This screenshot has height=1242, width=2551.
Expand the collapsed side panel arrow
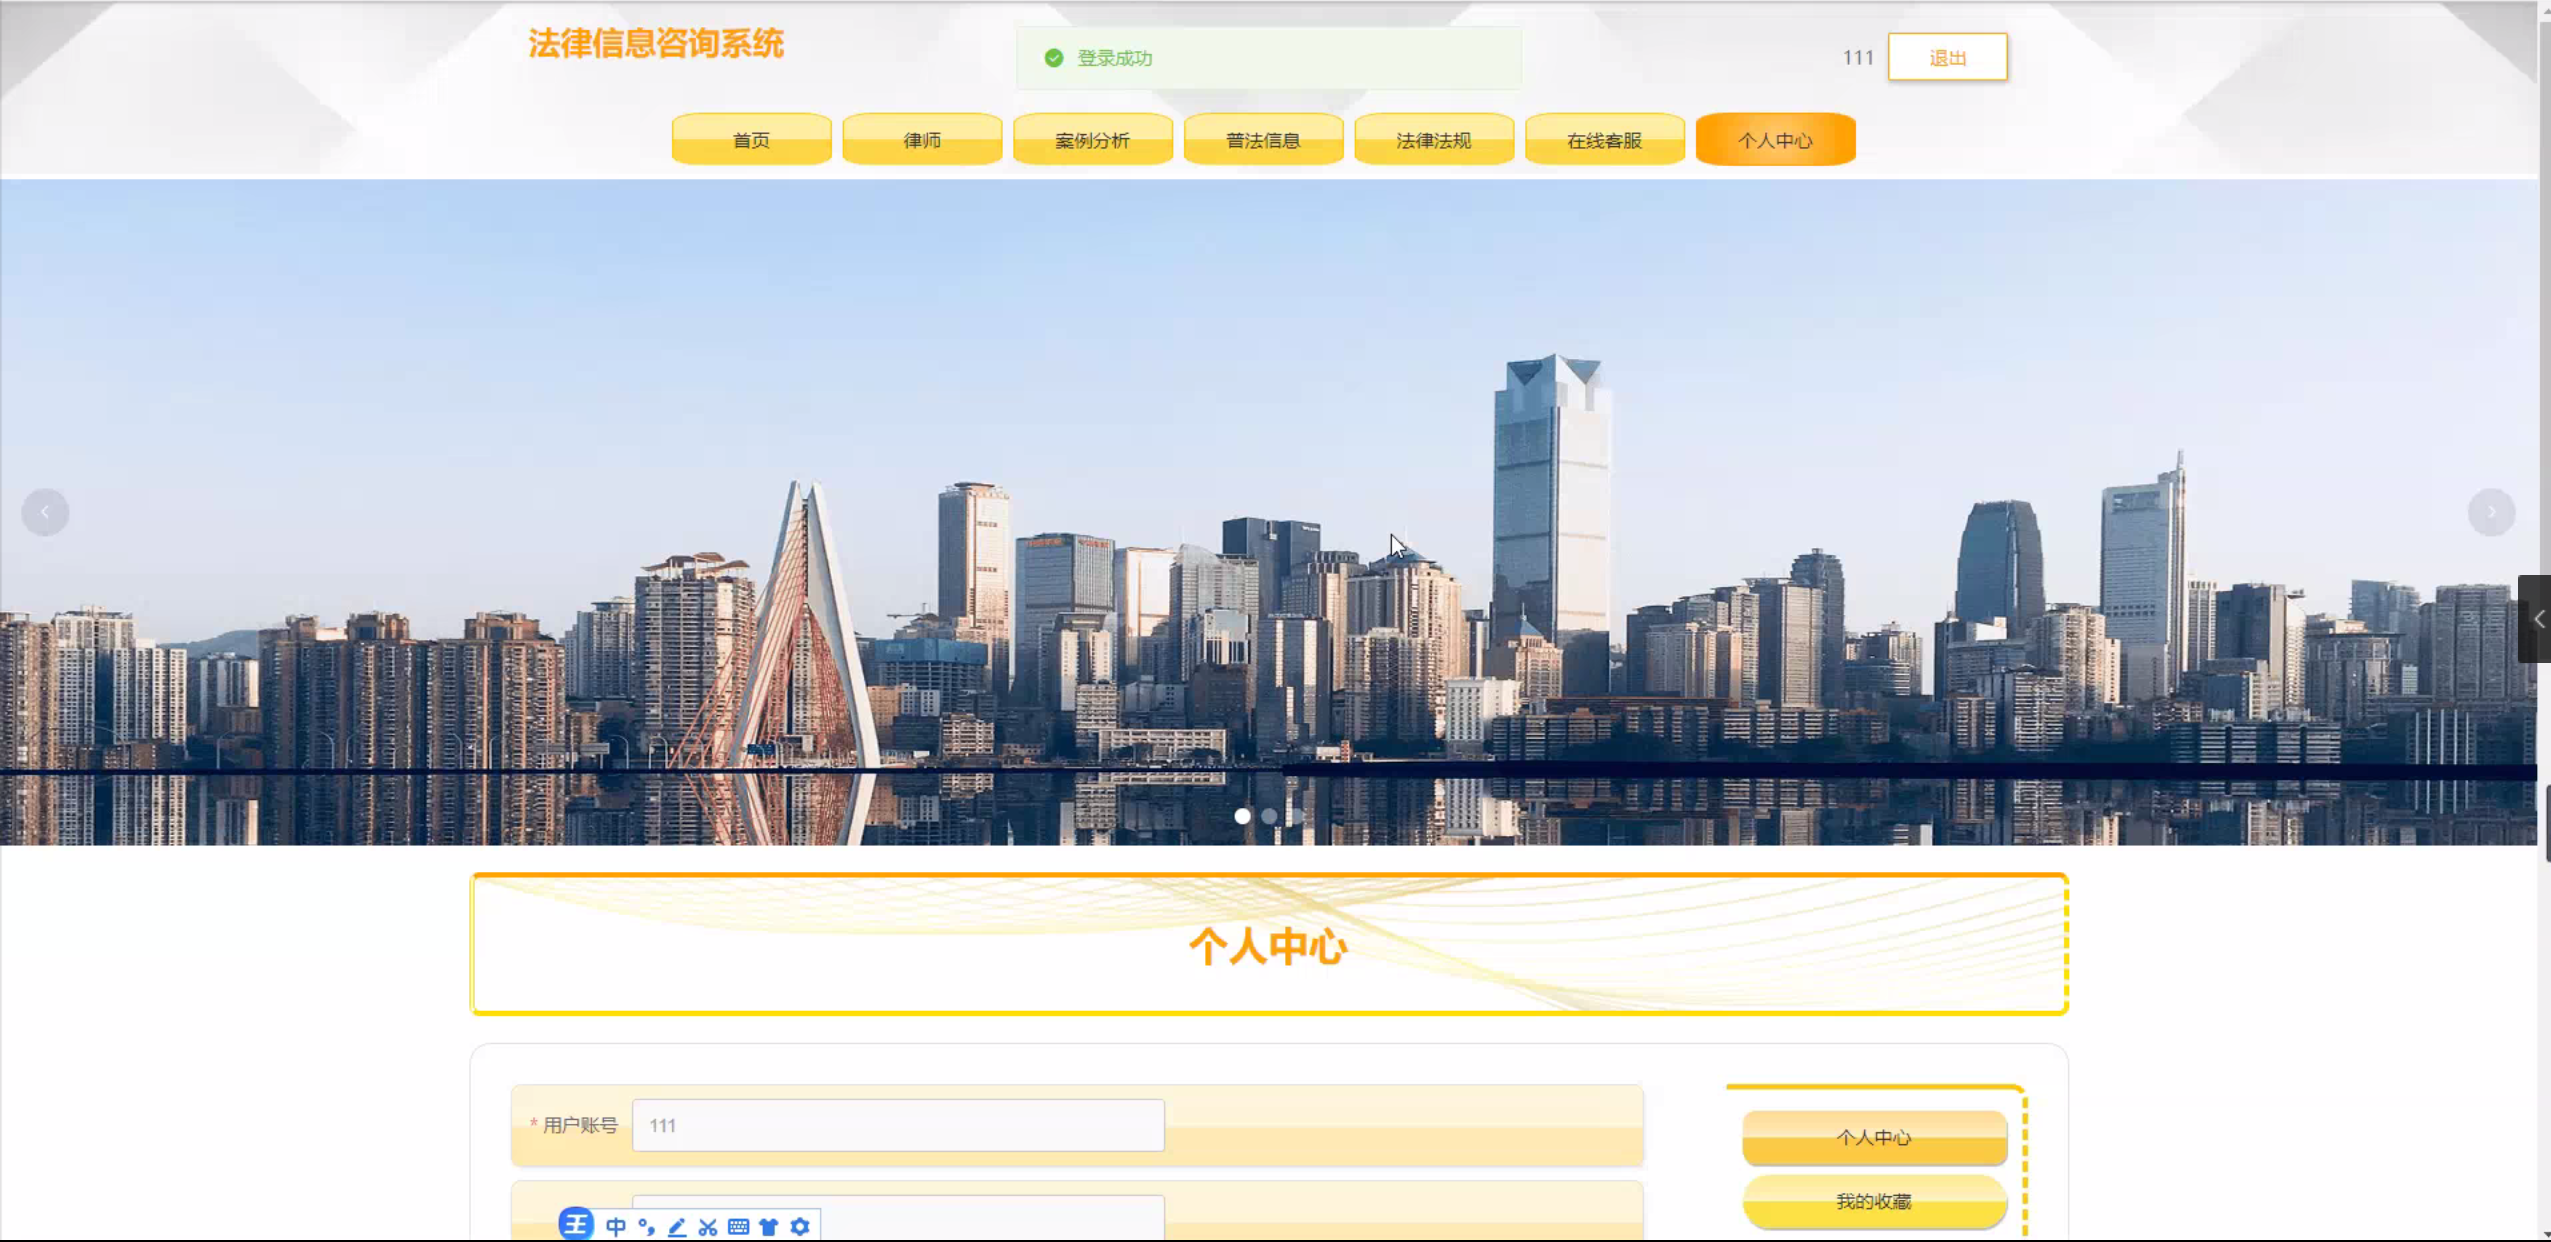point(2536,619)
